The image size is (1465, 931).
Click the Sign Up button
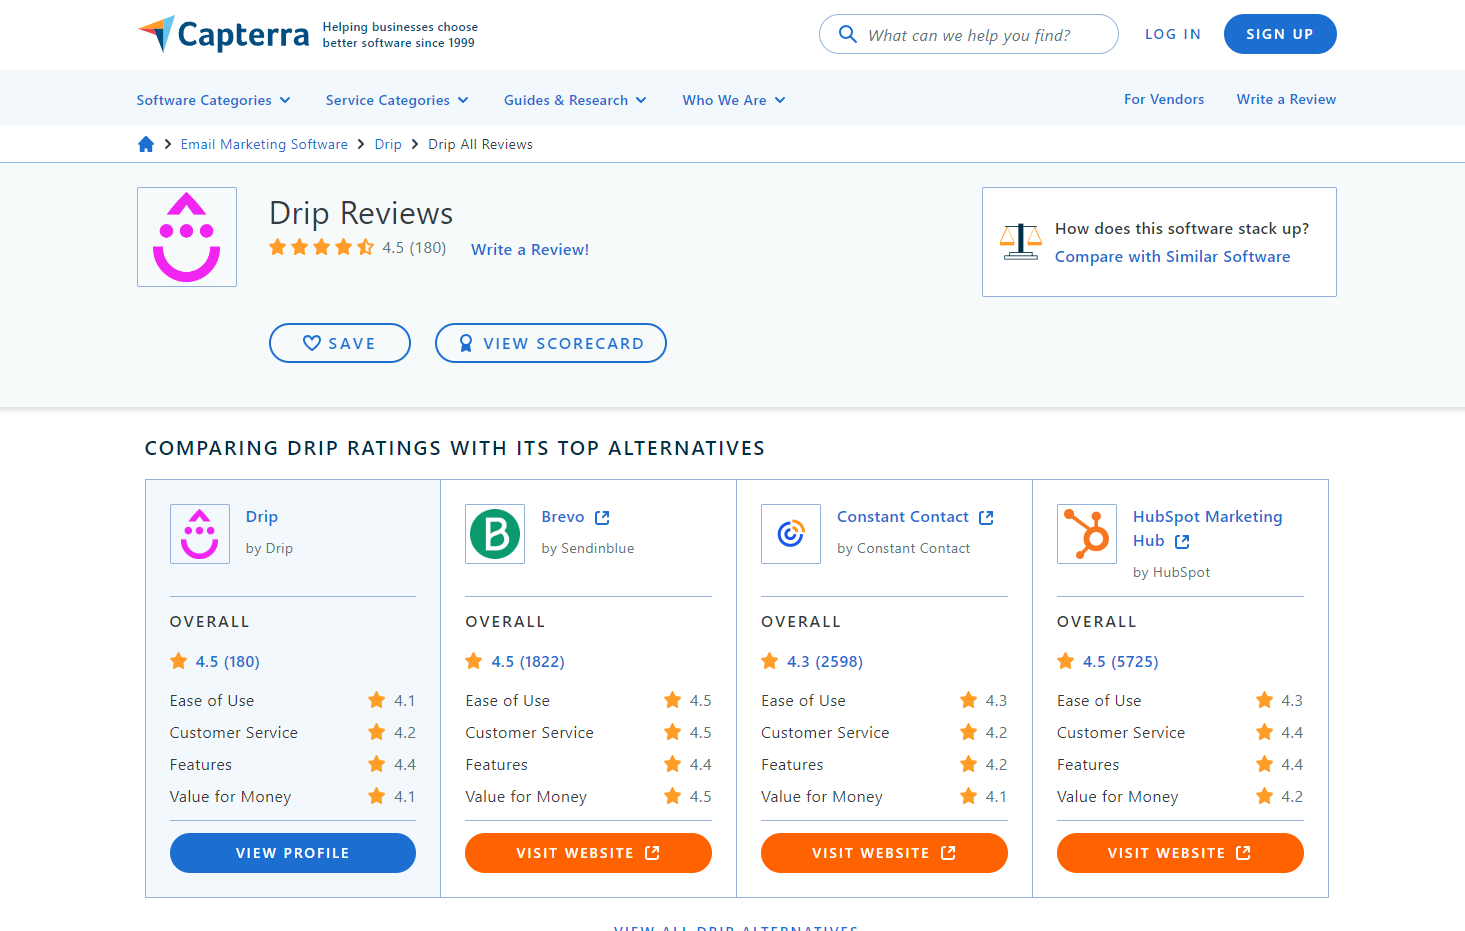click(x=1280, y=34)
